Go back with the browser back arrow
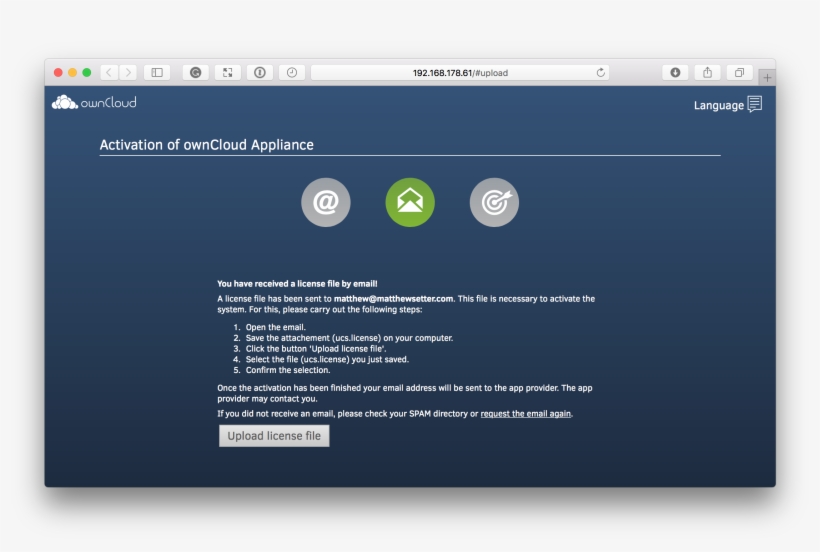The image size is (820, 552). [109, 73]
